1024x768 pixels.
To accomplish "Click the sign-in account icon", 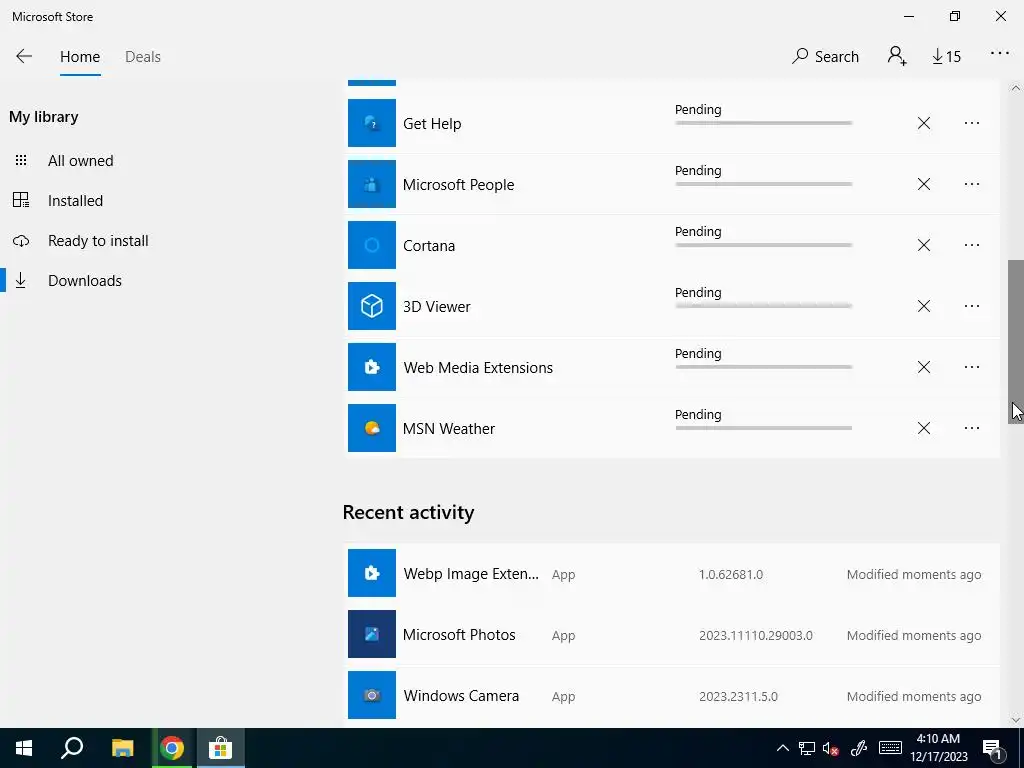I will point(897,56).
